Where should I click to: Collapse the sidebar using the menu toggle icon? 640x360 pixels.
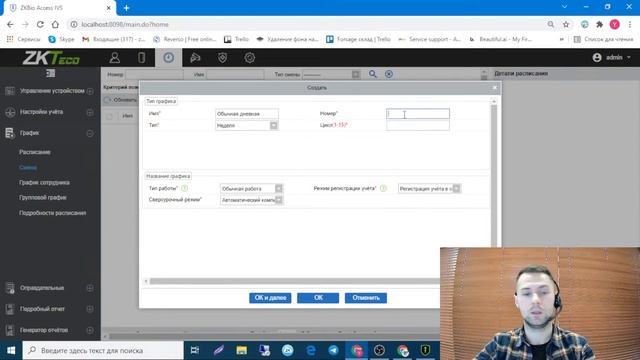(51, 73)
